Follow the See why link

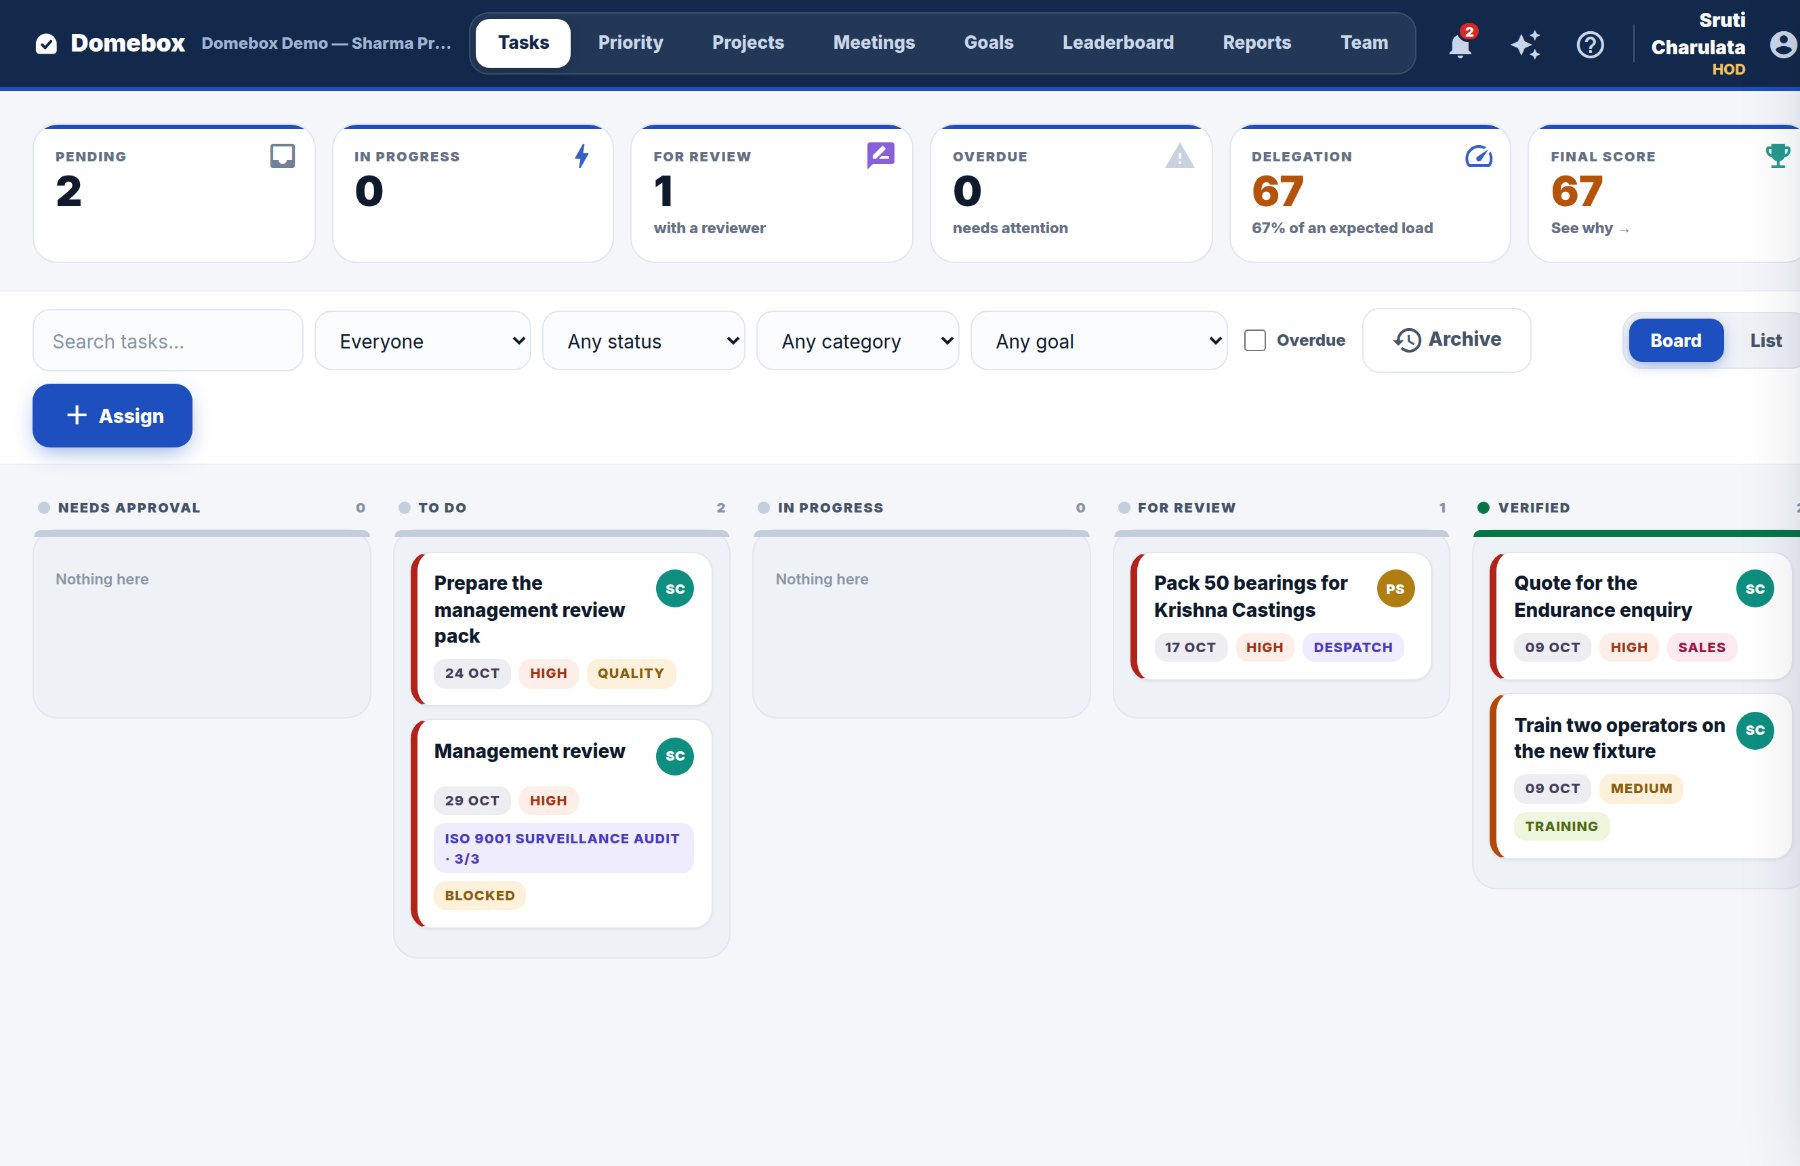pos(1590,228)
